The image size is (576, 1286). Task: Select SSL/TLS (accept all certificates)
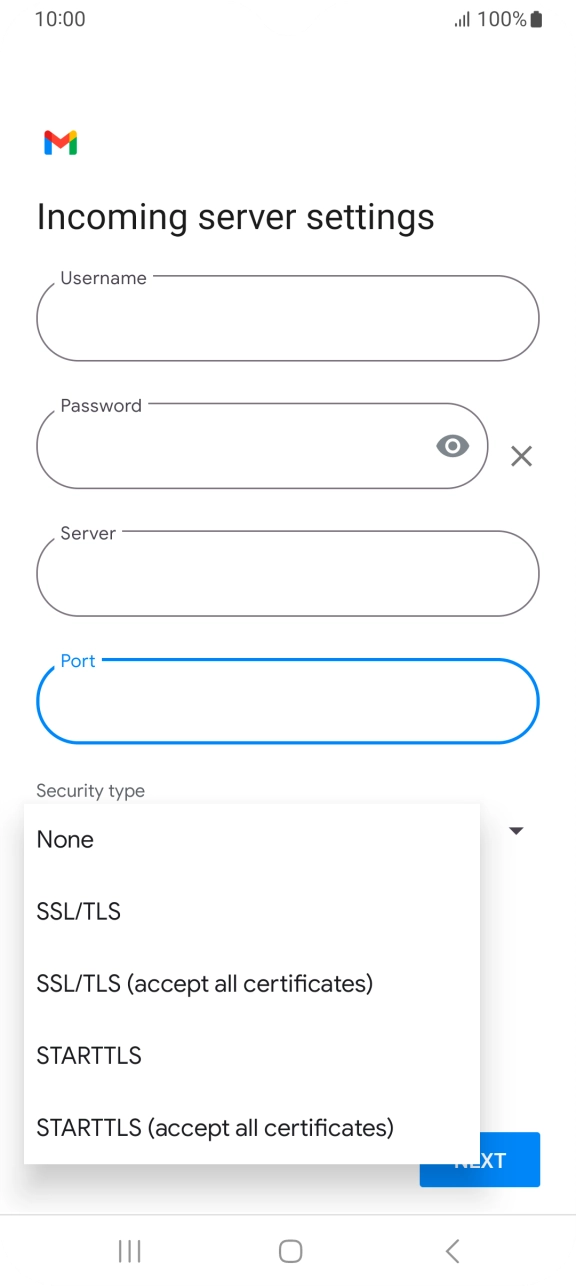[205, 983]
